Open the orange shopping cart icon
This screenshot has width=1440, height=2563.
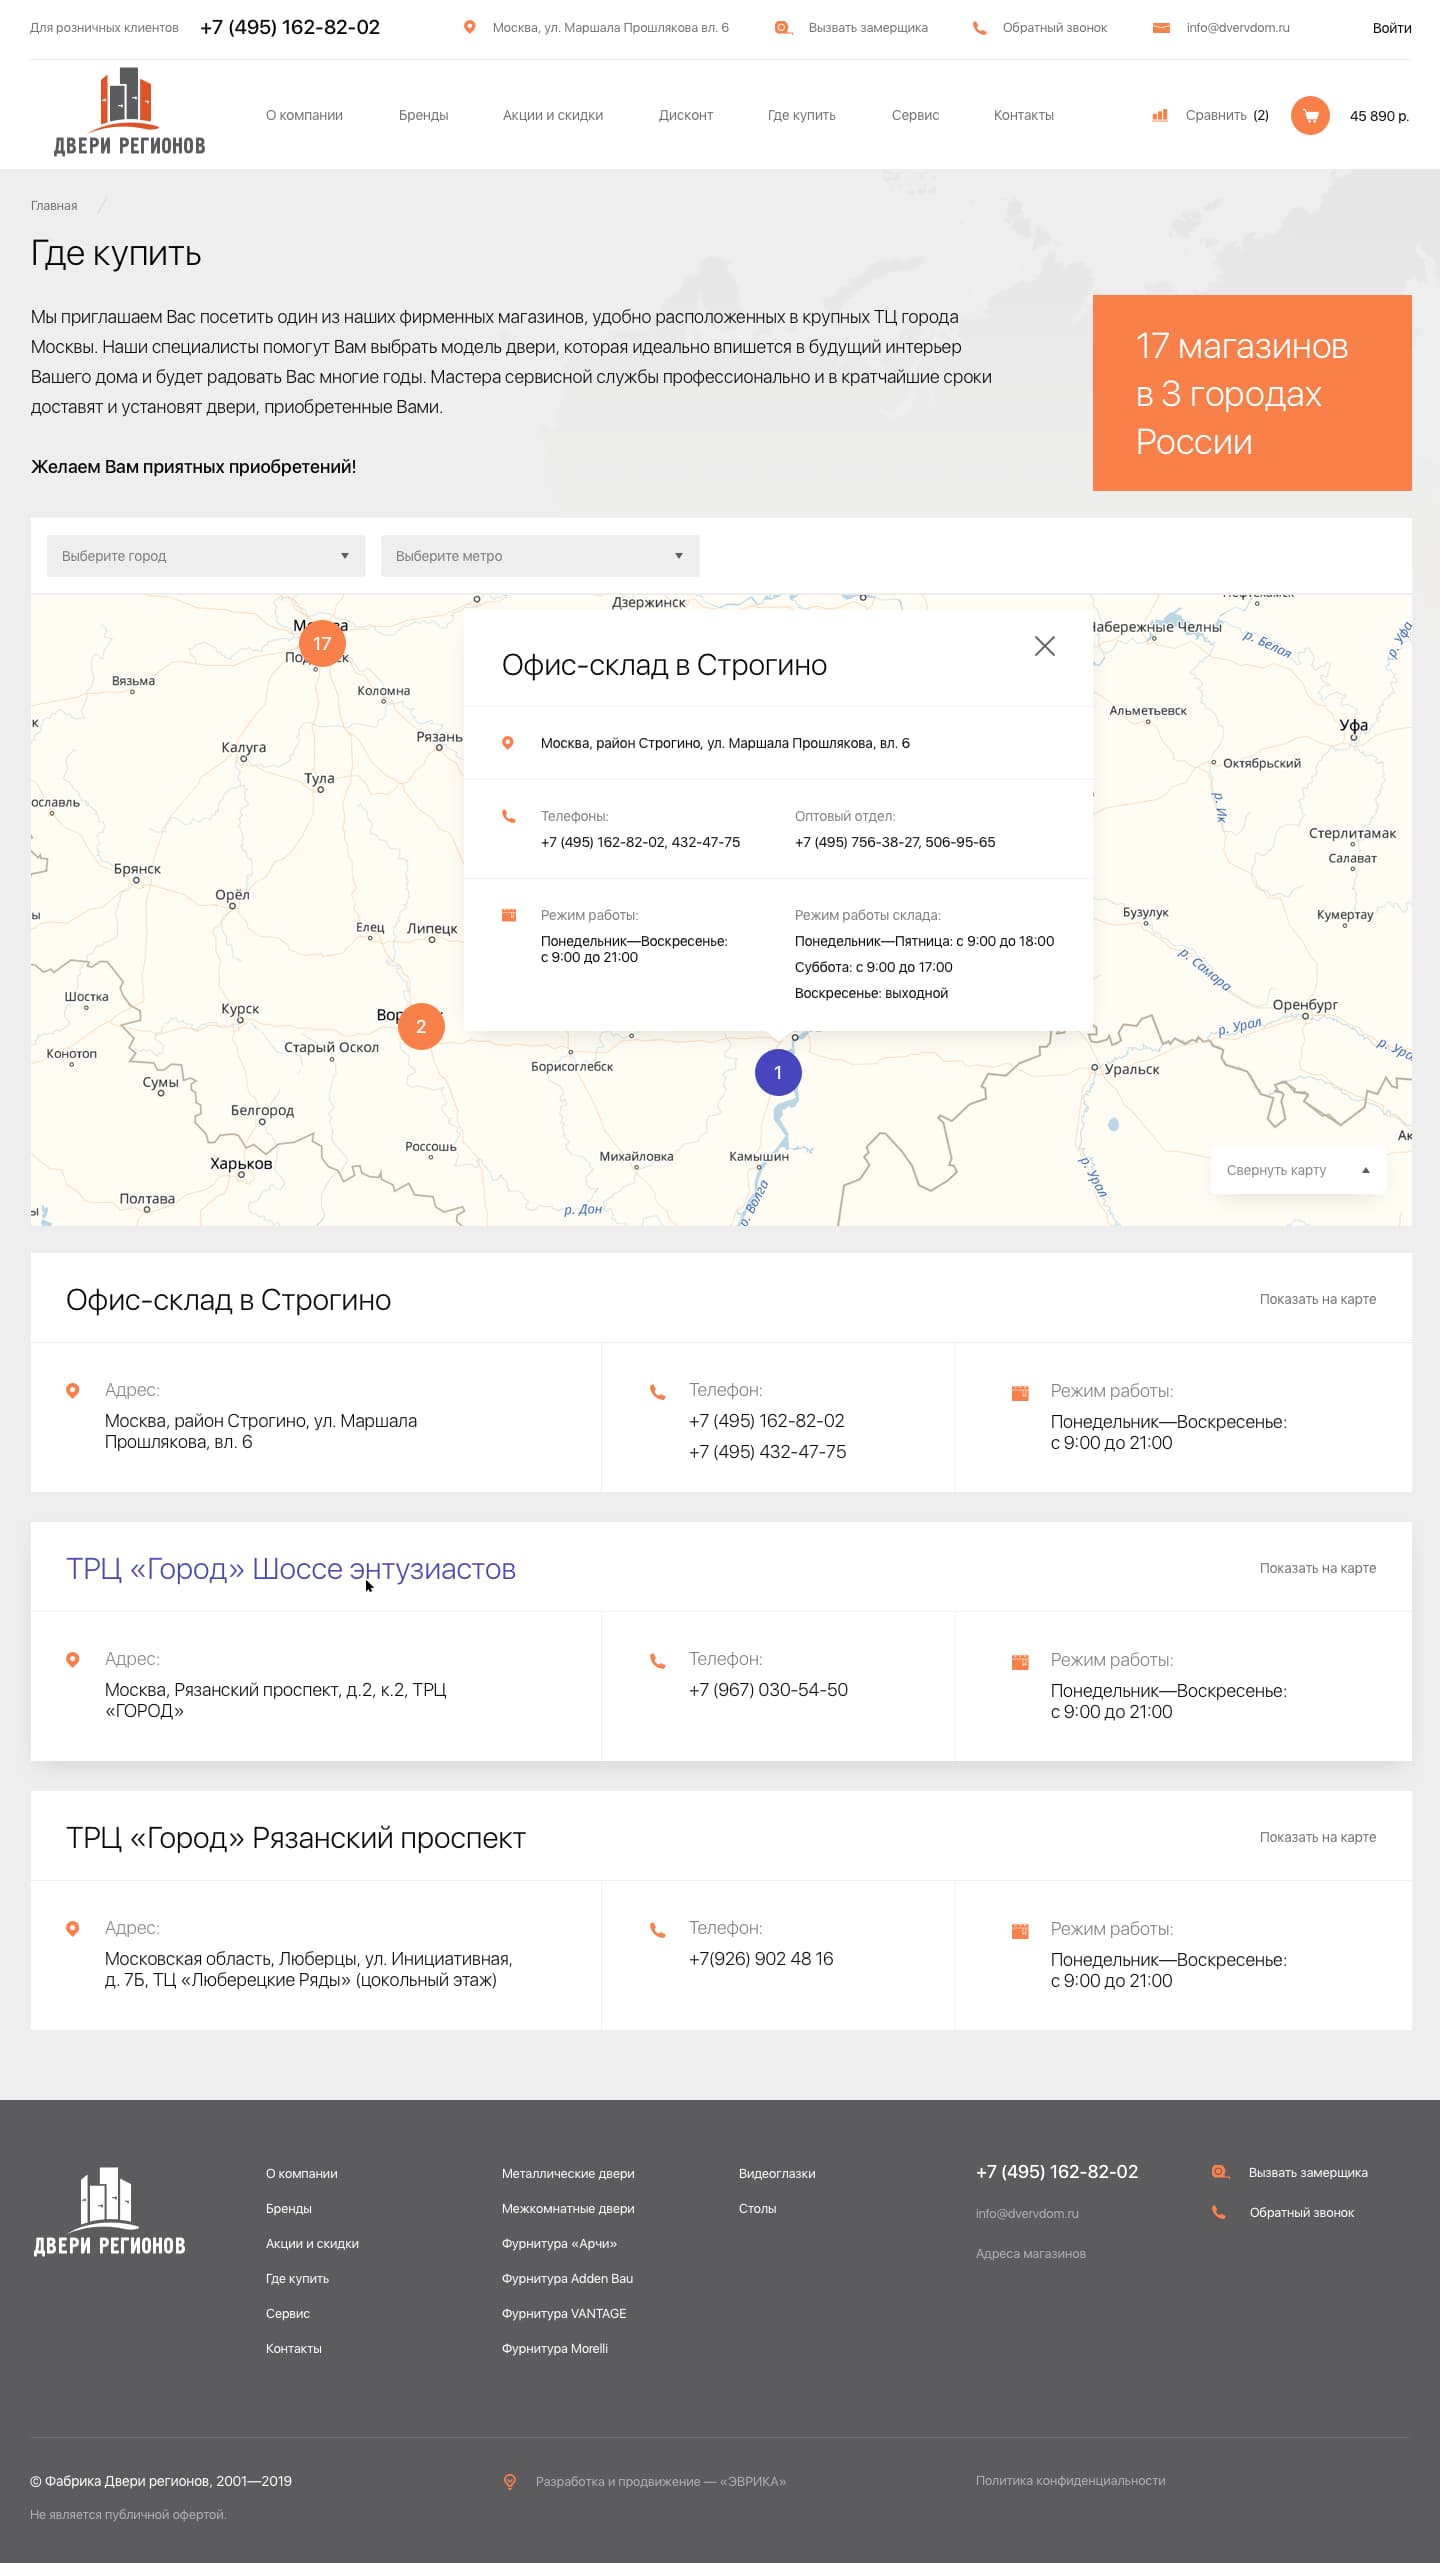(1310, 116)
